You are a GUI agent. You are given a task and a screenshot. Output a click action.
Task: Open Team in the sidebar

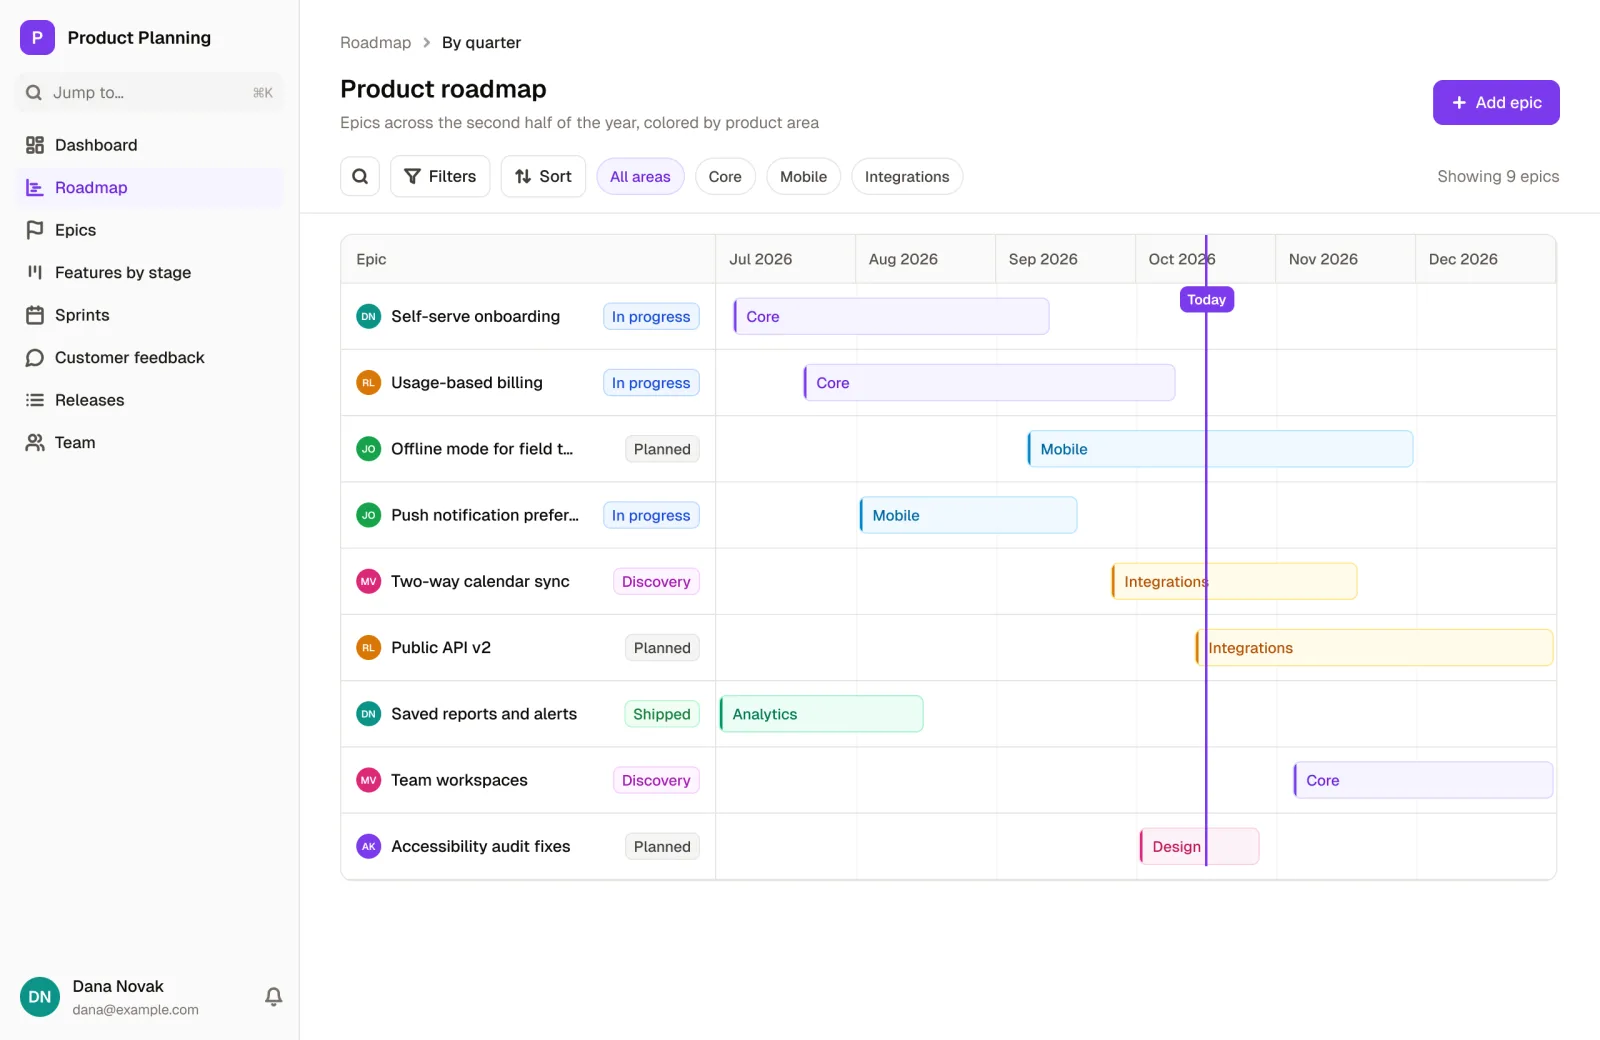coord(149,443)
